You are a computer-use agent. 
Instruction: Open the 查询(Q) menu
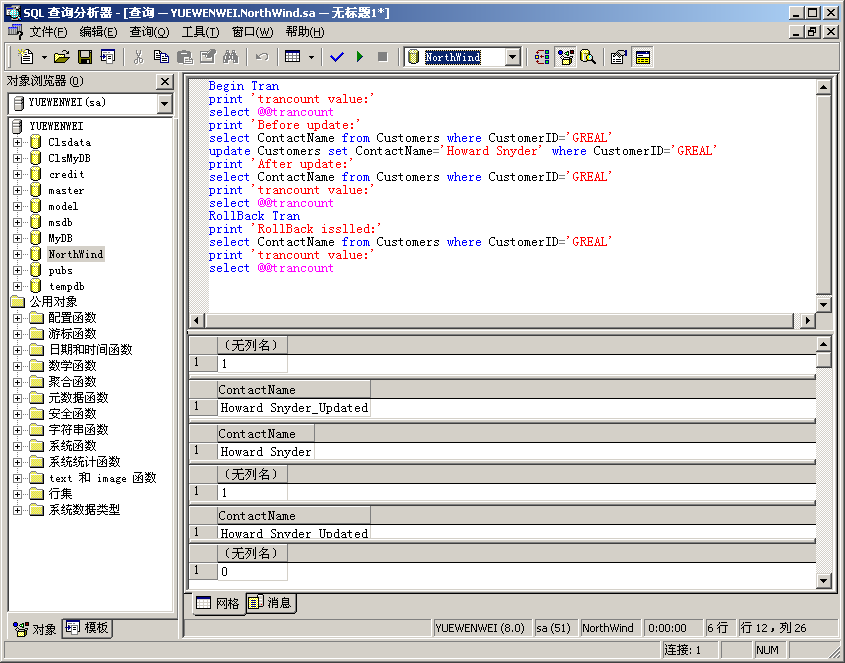[149, 32]
